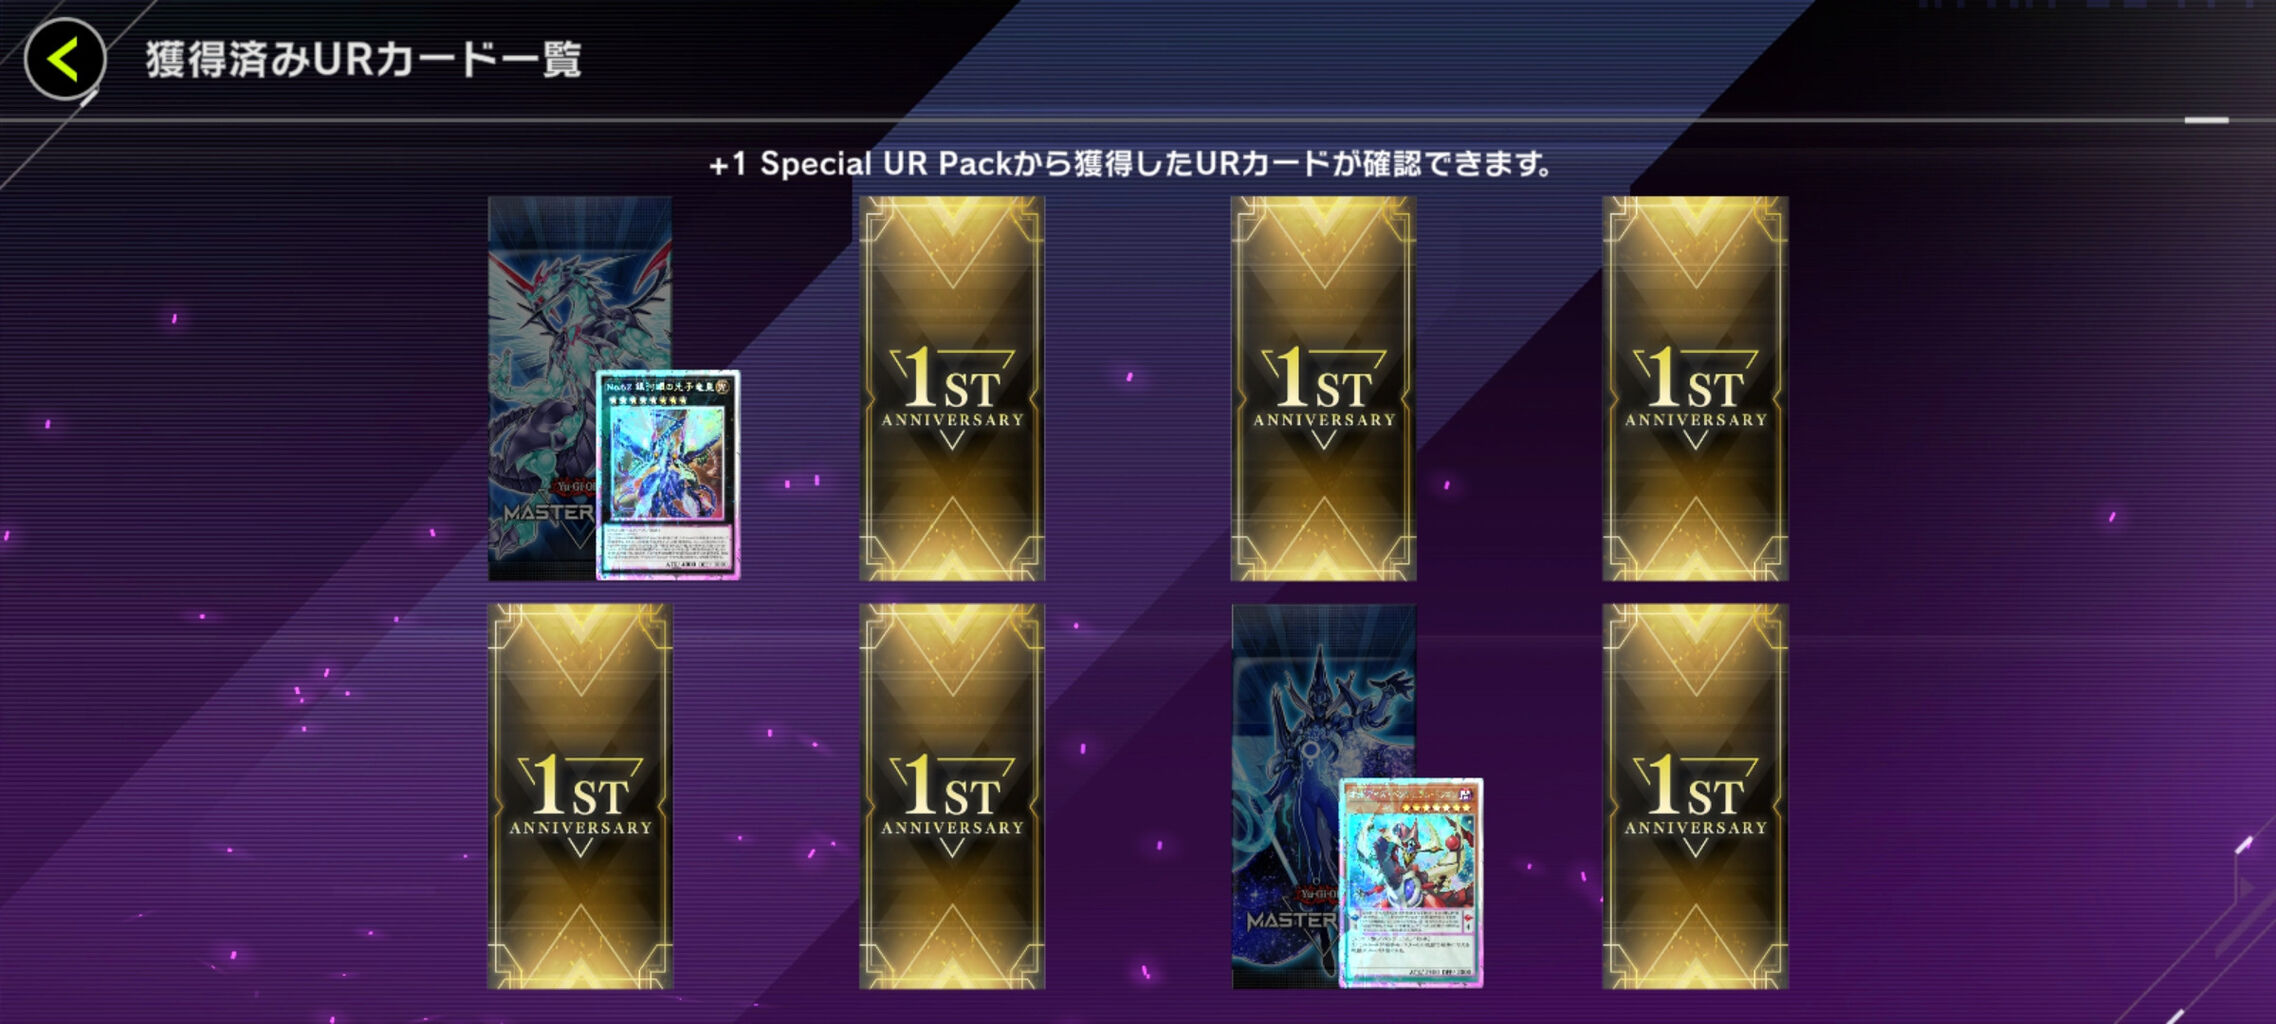Open the last 1st Anniversary pack in bottom row
The image size is (2276, 1024).
click(1695, 796)
